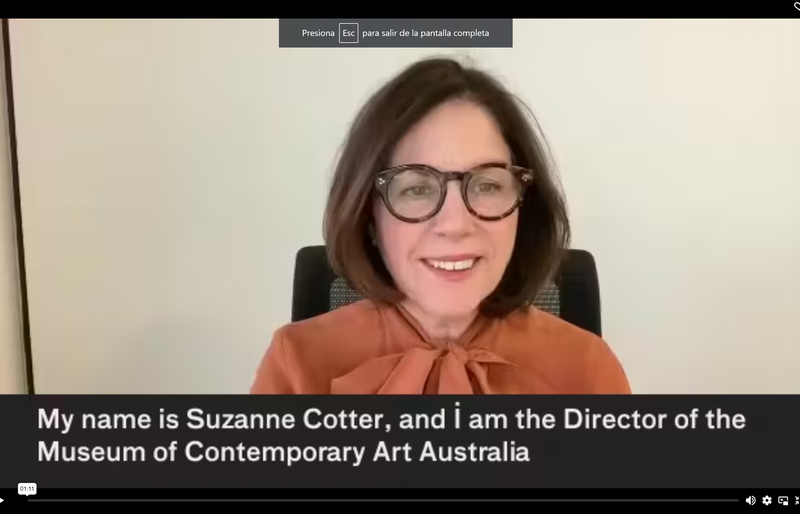Image resolution: width=800 pixels, height=514 pixels.
Task: Open the gear settings menu
Action: 767,500
